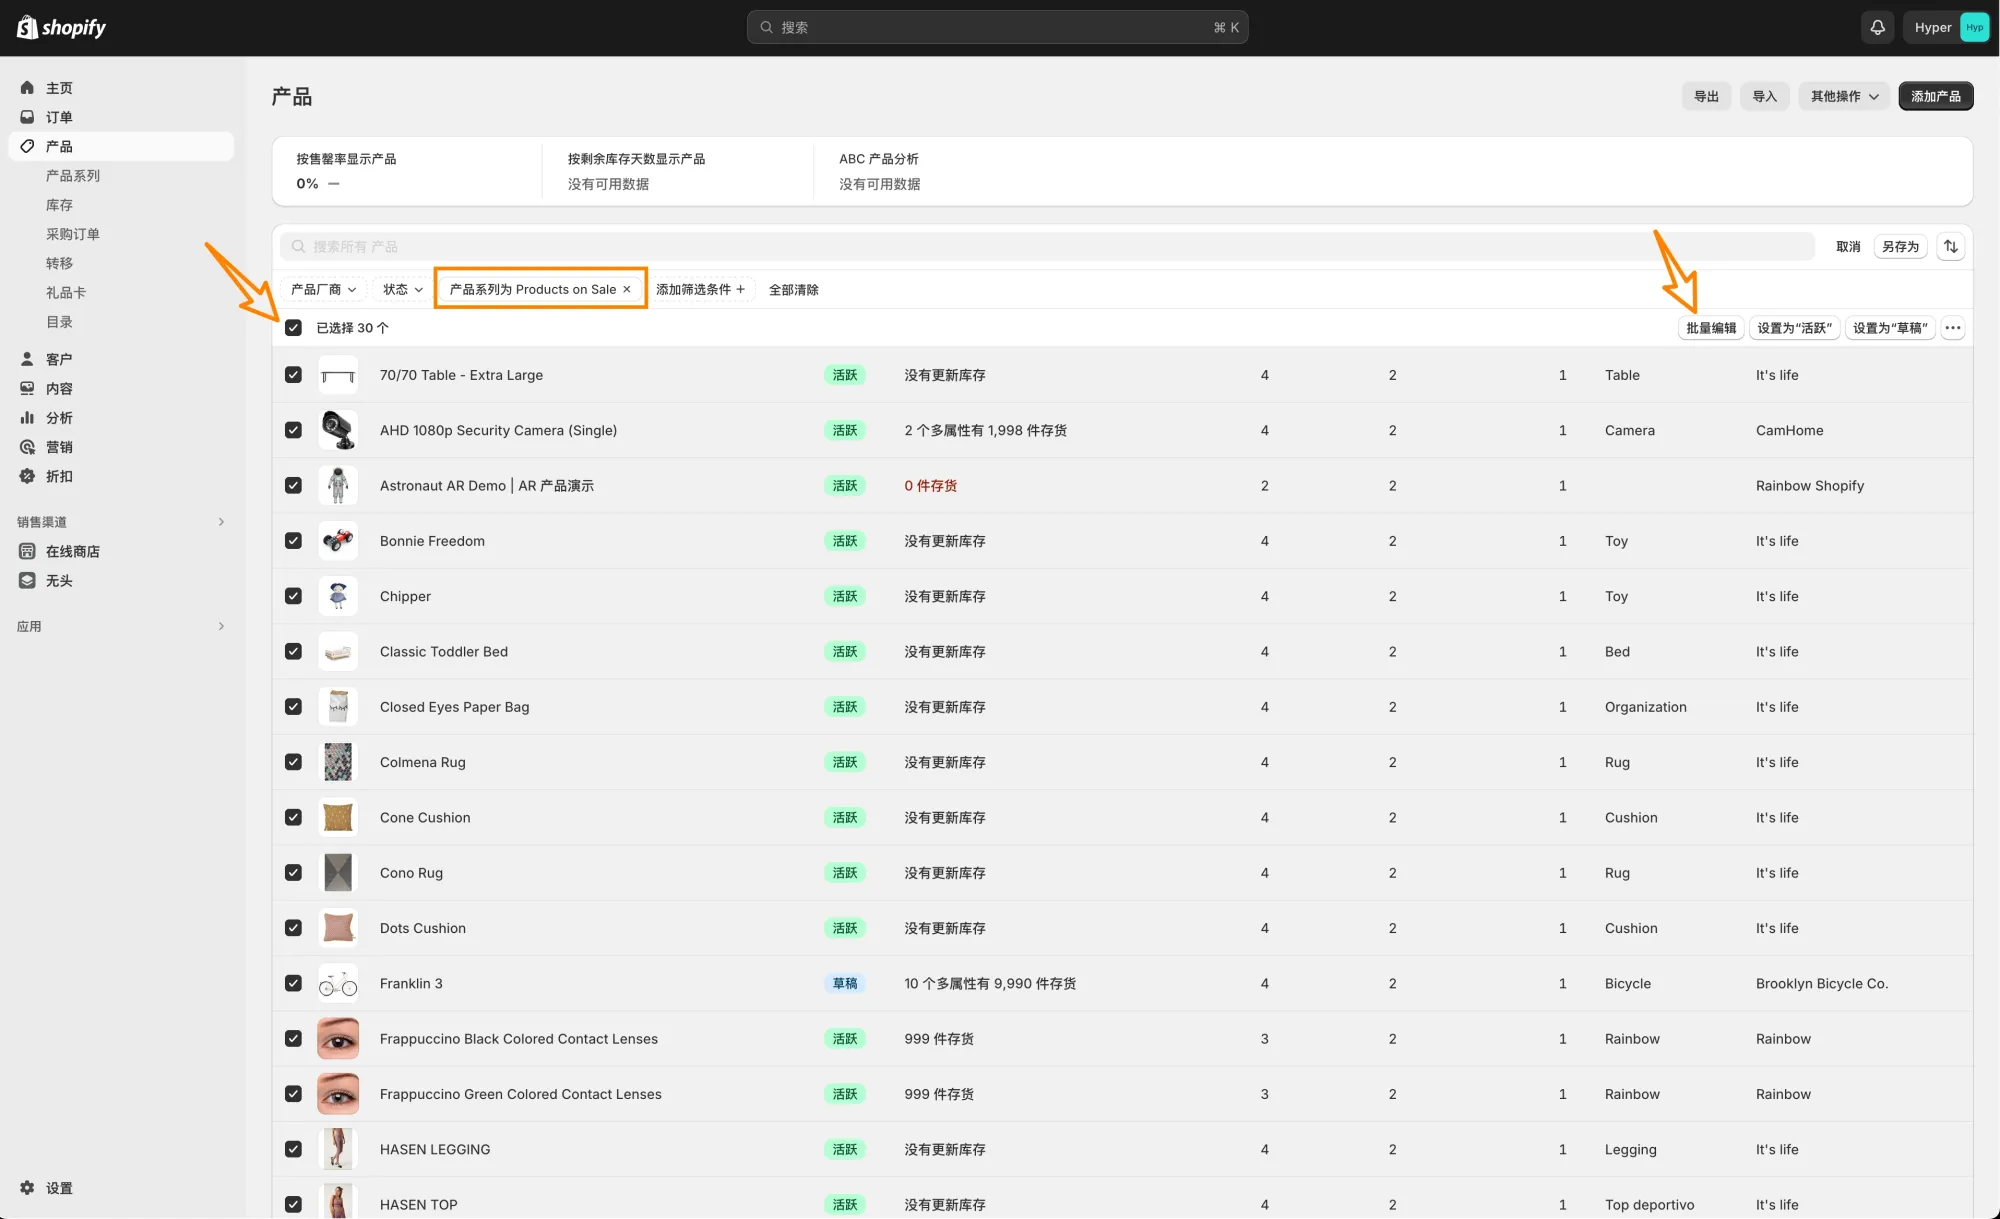Click the Classic Toddler Bed thumbnail
Viewport: 2000px width, 1219px height.
point(338,652)
